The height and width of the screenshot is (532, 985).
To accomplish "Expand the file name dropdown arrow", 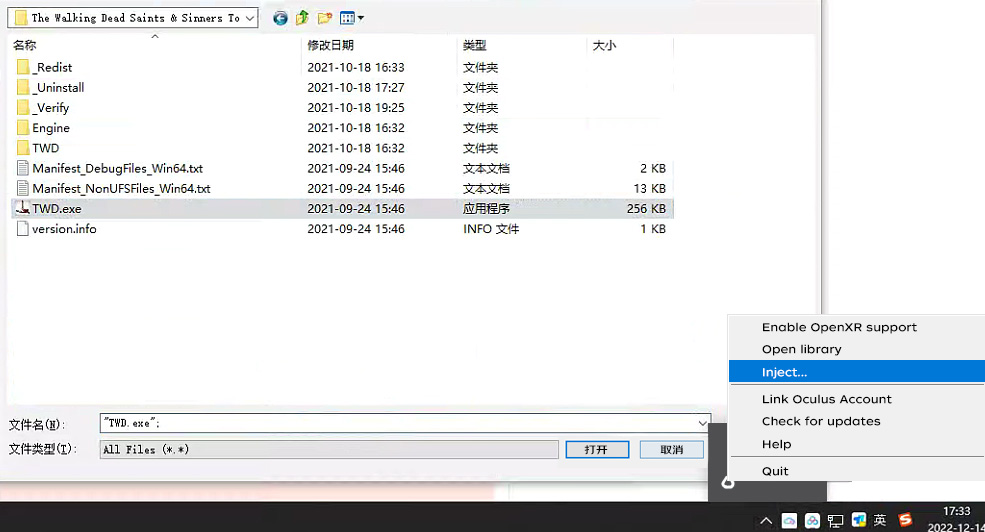I will (702, 423).
